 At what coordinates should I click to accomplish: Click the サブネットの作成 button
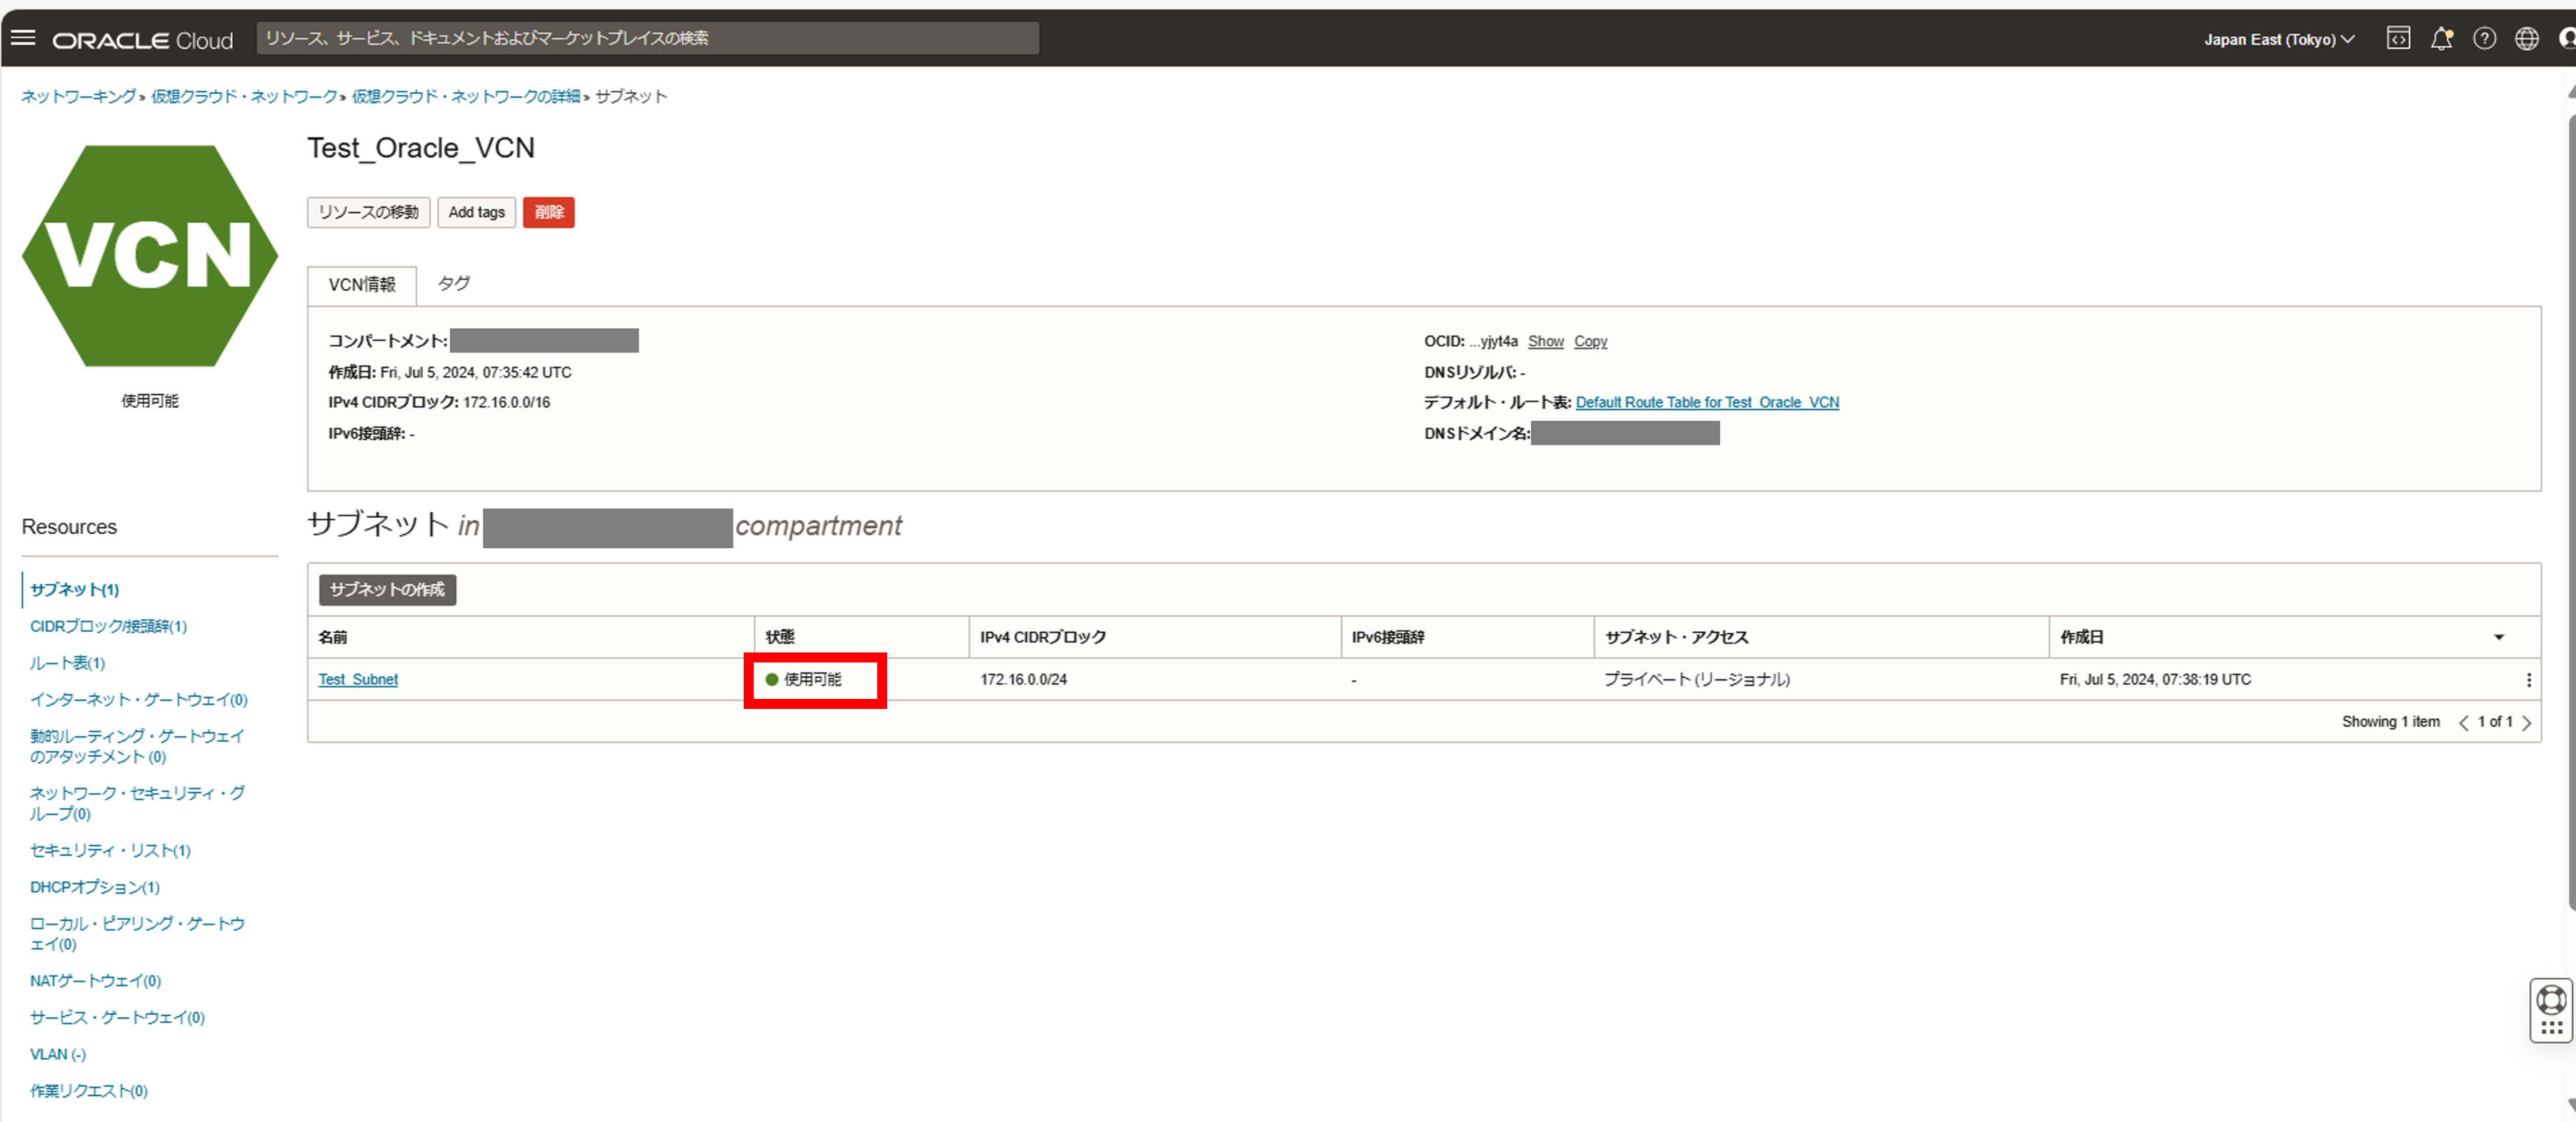pyautogui.click(x=387, y=590)
